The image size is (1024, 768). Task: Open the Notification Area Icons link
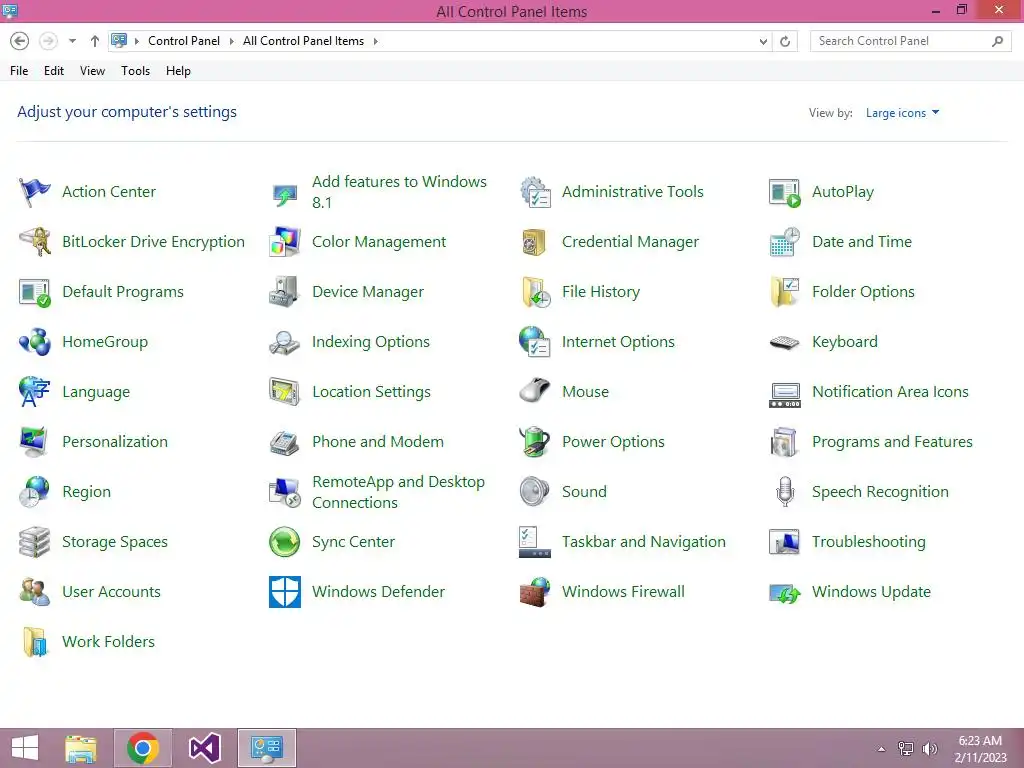point(890,392)
